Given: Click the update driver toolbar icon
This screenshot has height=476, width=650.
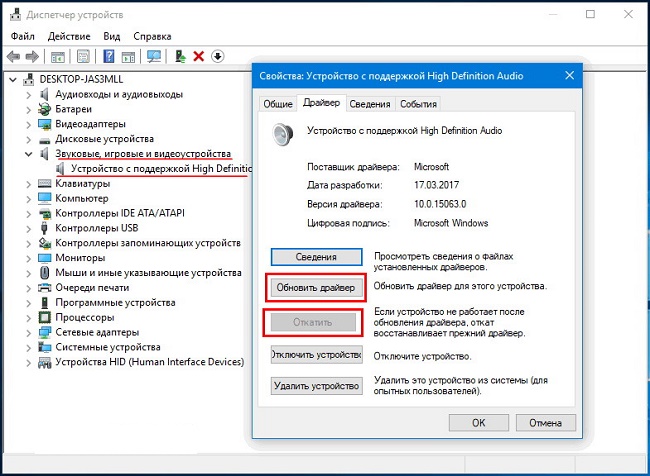Looking at the screenshot, I should [x=180, y=56].
